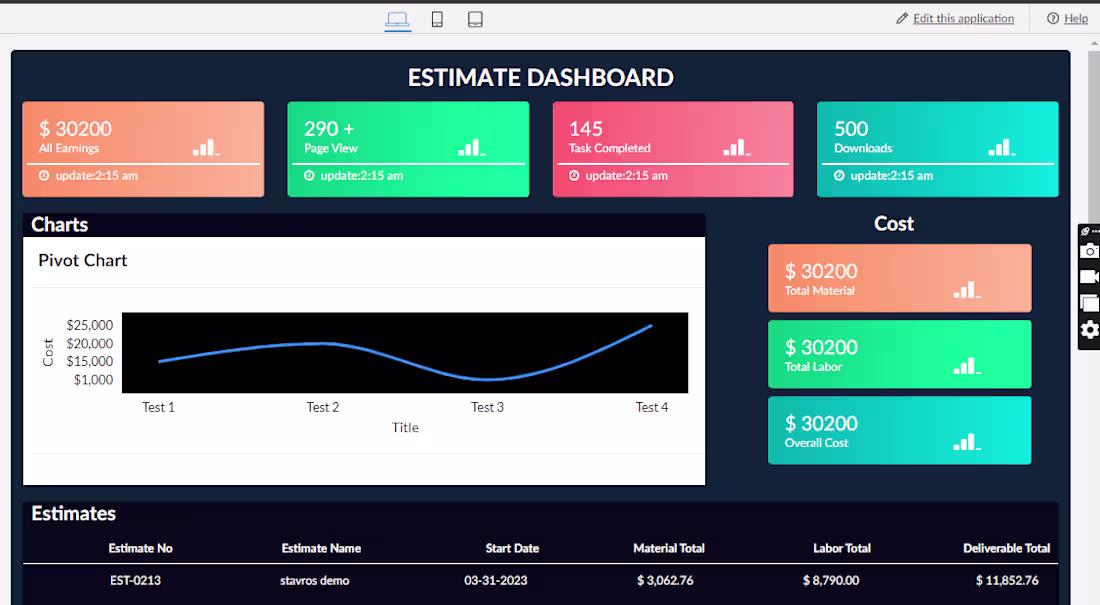Click the bar chart icon on Overall Cost card
The image size is (1100, 605).
966,442
